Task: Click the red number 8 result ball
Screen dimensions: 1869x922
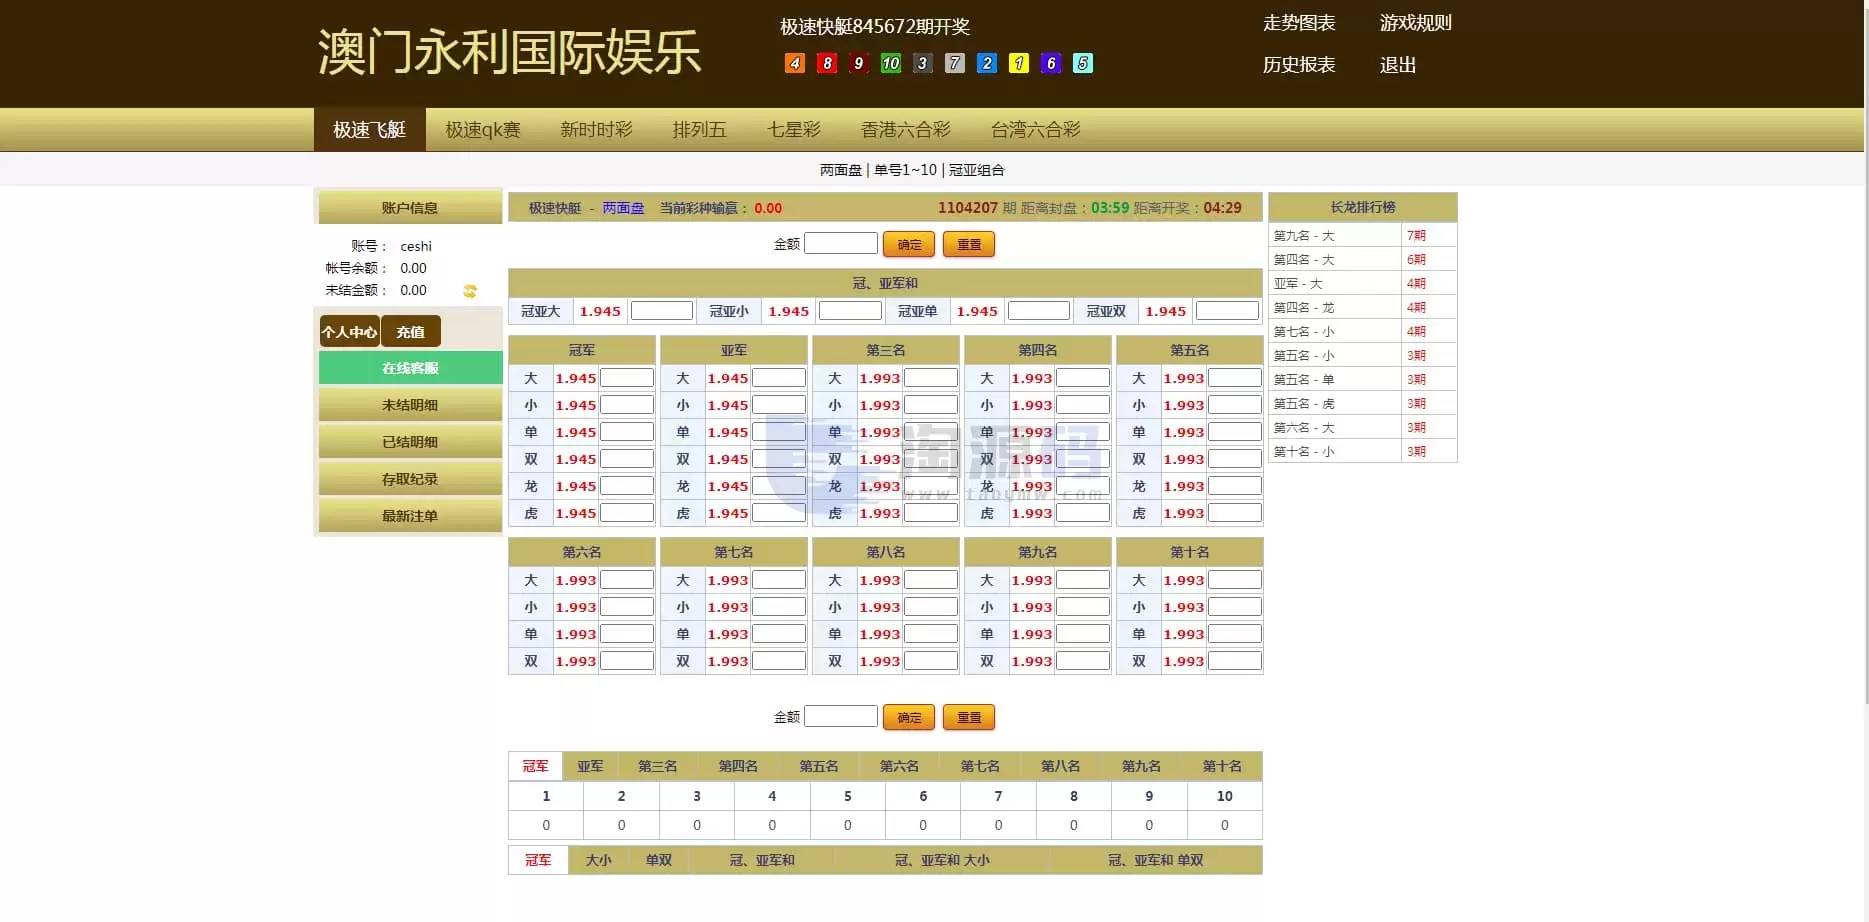Action: pyautogui.click(x=827, y=63)
